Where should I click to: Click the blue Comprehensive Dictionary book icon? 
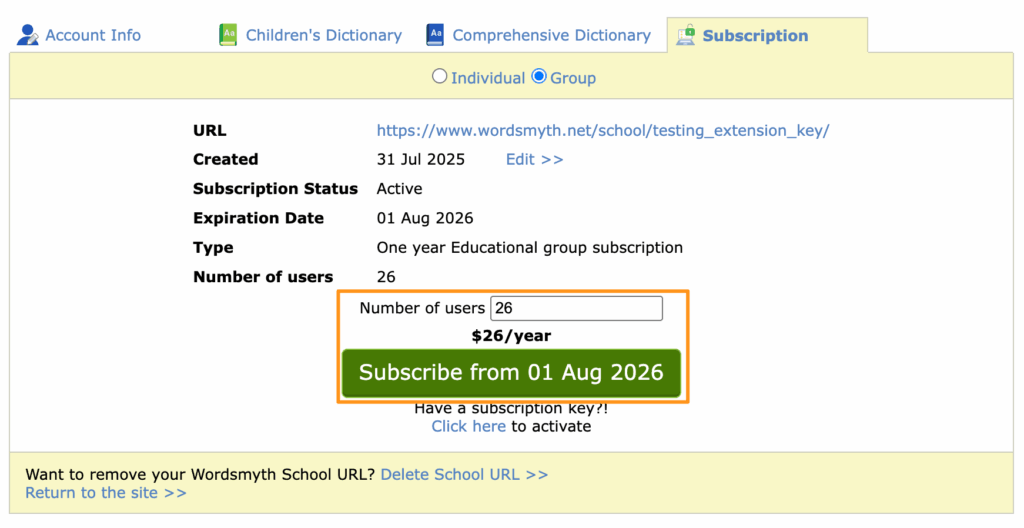[x=435, y=35]
